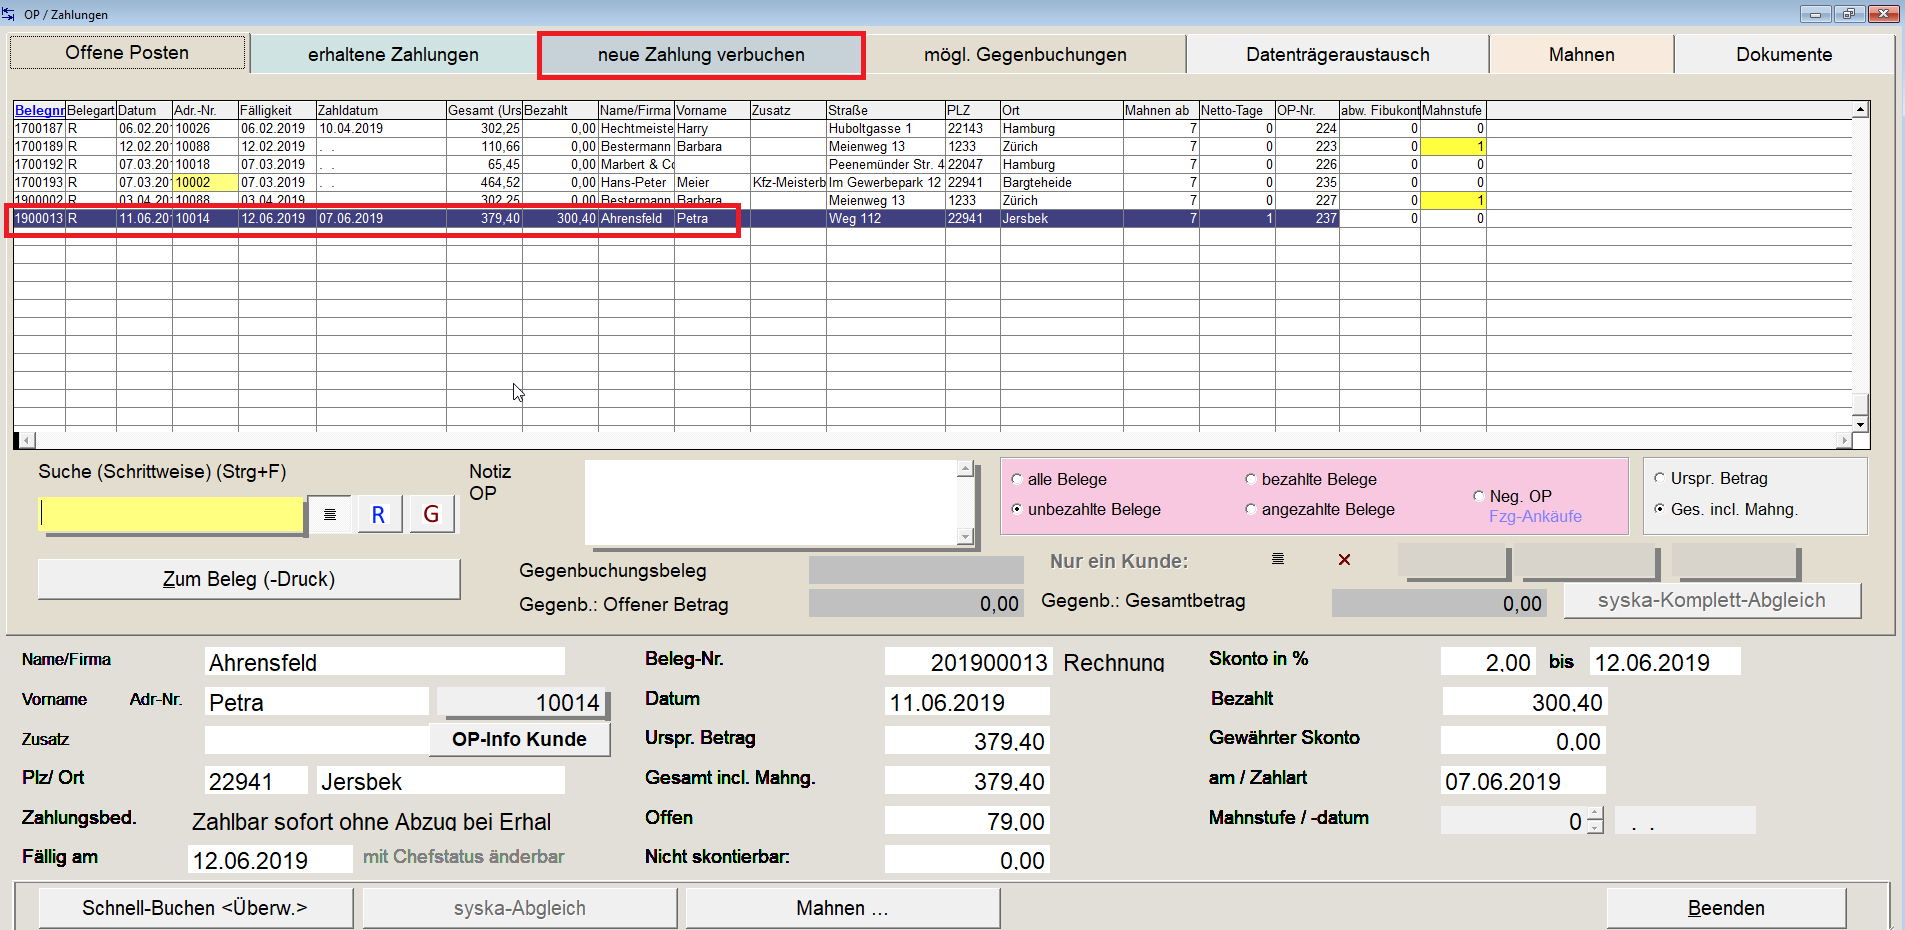Screen dimensions: 1905x930
Task: Click yellow Adr.-Nr. cell 10002
Action: point(205,182)
